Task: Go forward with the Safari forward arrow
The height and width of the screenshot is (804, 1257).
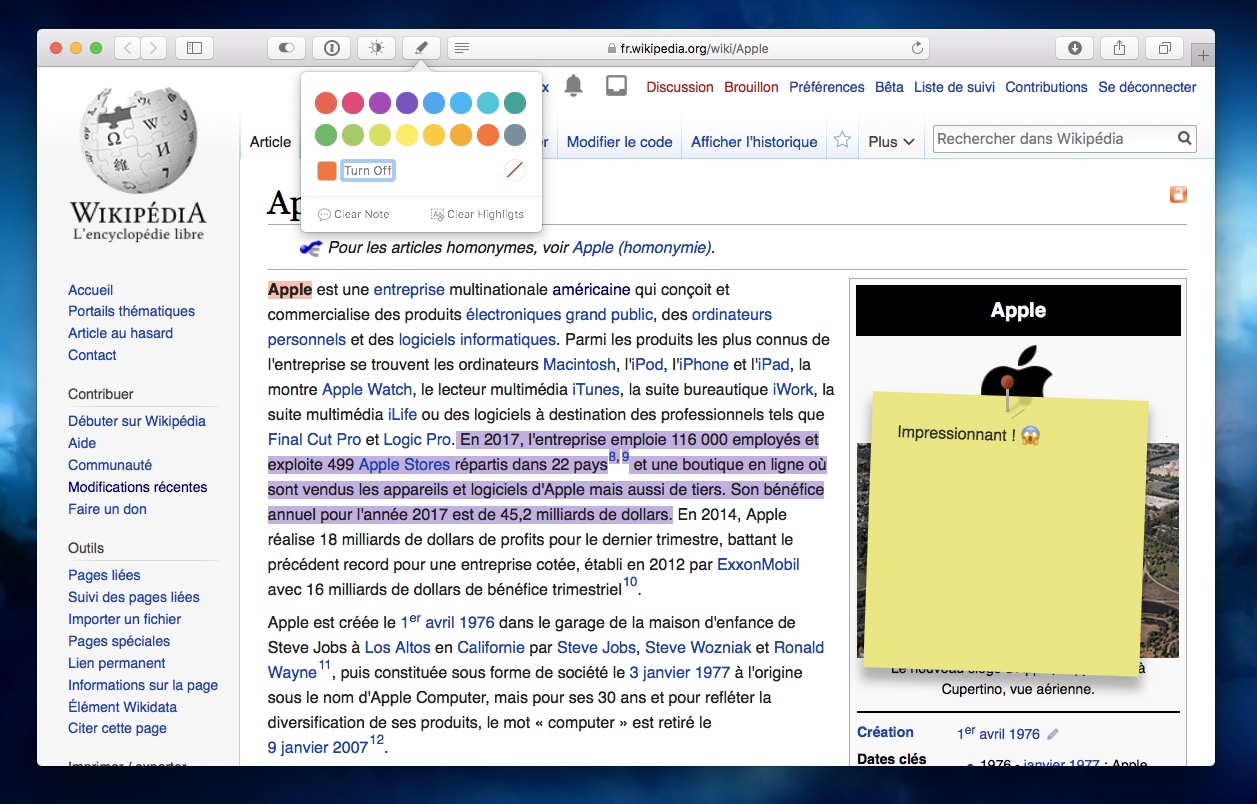Action: click(x=154, y=47)
